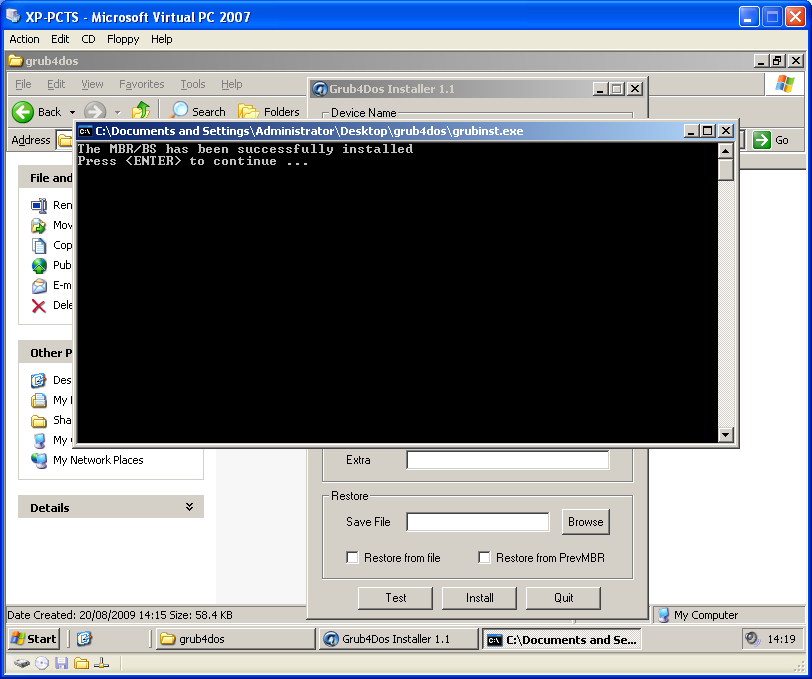Switch to Grub4Dos Installer 1.1 via taskbar
Image resolution: width=812 pixels, height=679 pixels.
[x=398, y=639]
